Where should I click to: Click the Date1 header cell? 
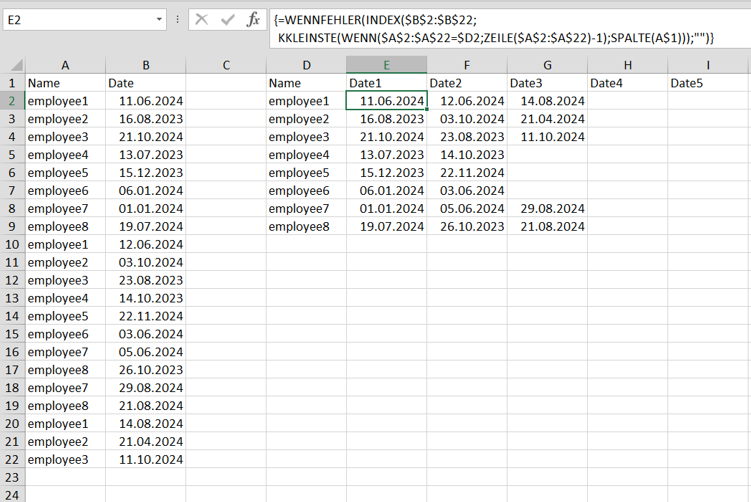[x=387, y=83]
